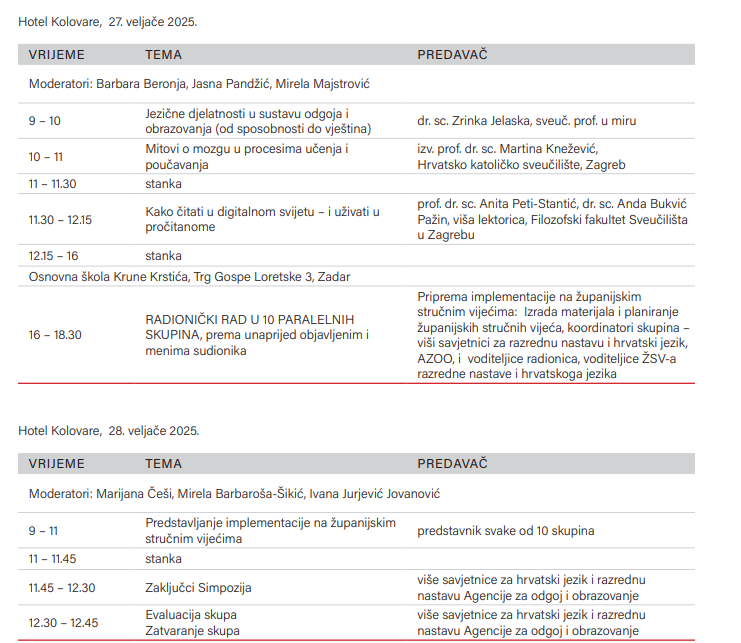Select the moderators line starting with Barbara Beronja

(200, 84)
